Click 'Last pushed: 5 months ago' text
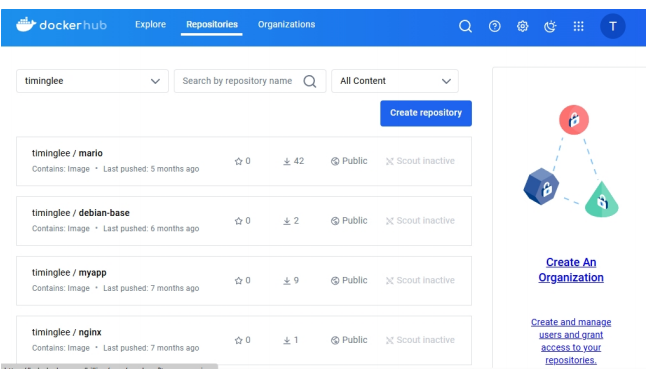 tap(151, 169)
